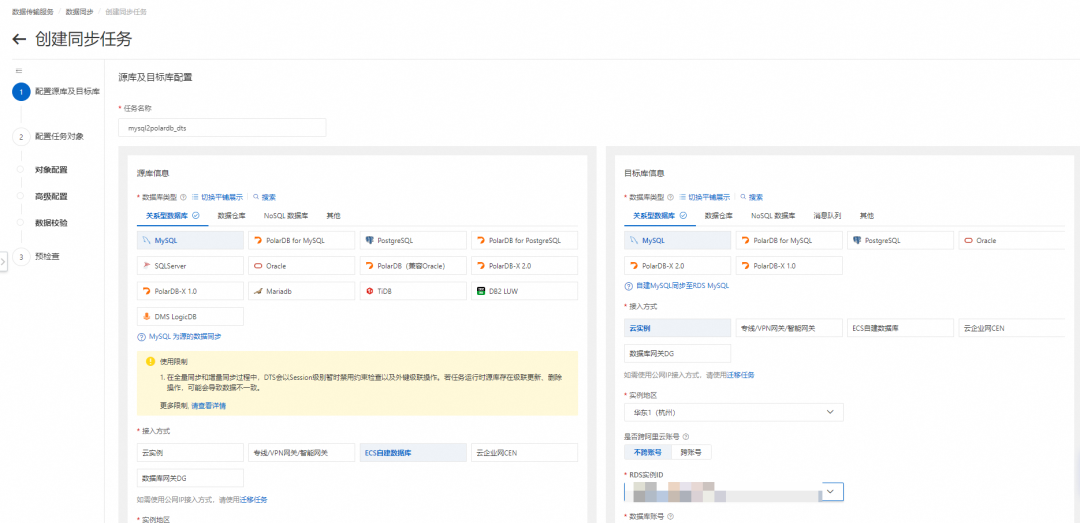Select source PolarDB for PostgreSQL type
Image resolution: width=1080 pixels, height=523 pixels.
click(524, 240)
